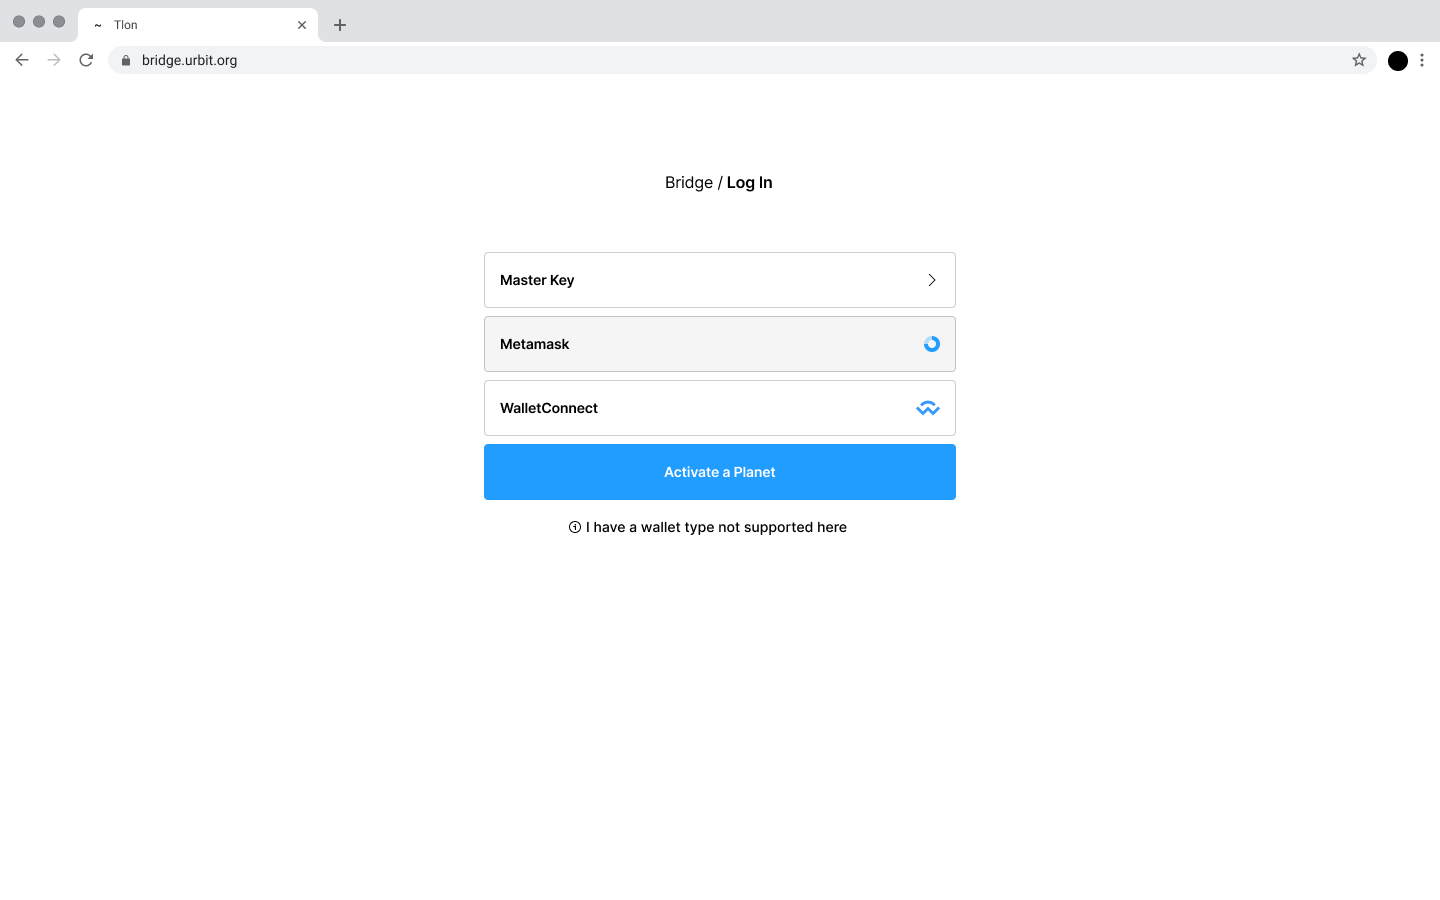1440x900 pixels.
Task: Open a new tab with the plus button
Action: tap(340, 24)
